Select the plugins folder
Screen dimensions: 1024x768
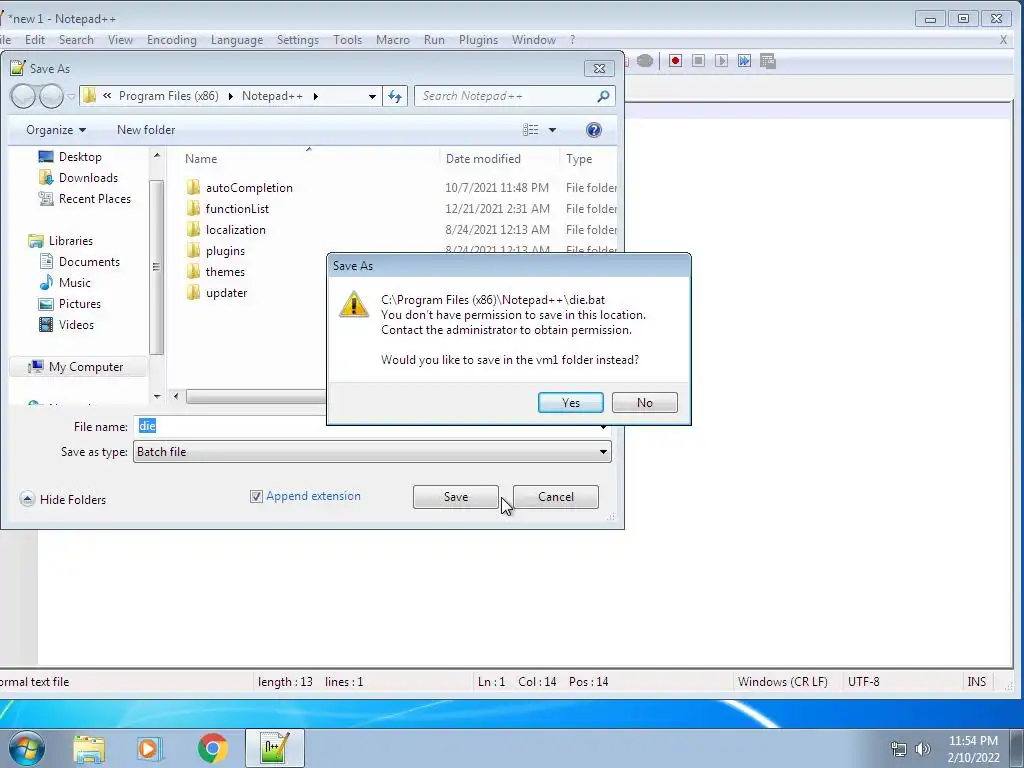click(225, 251)
